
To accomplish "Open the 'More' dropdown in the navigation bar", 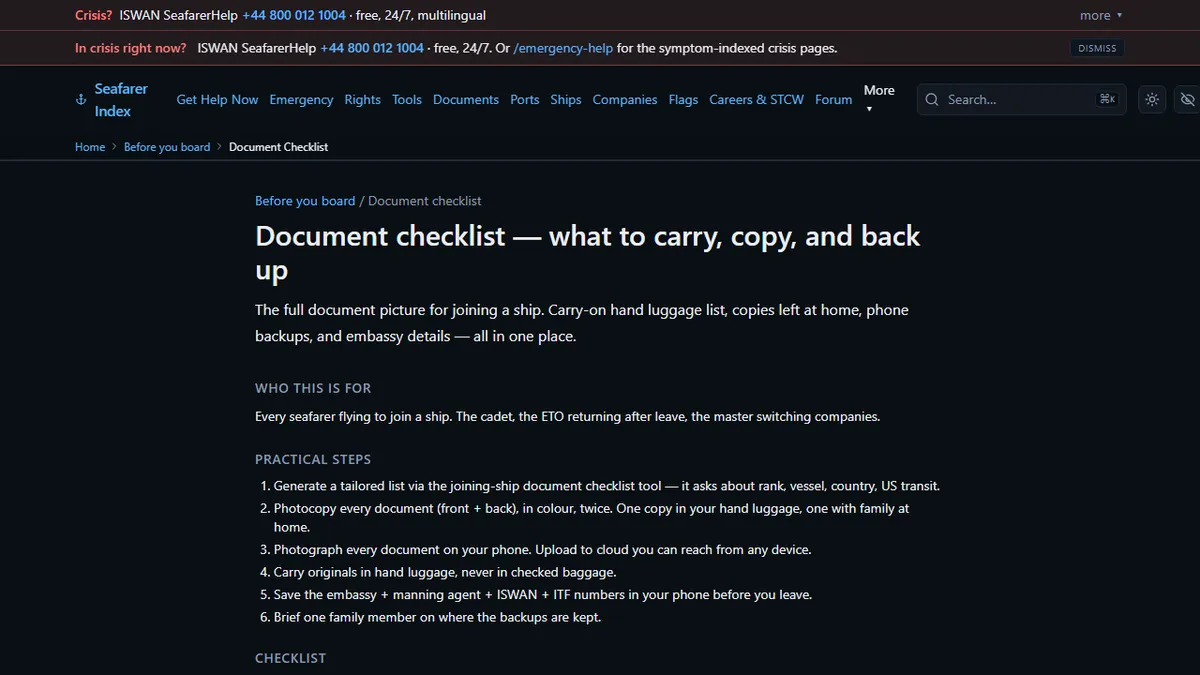I will (x=879, y=99).
